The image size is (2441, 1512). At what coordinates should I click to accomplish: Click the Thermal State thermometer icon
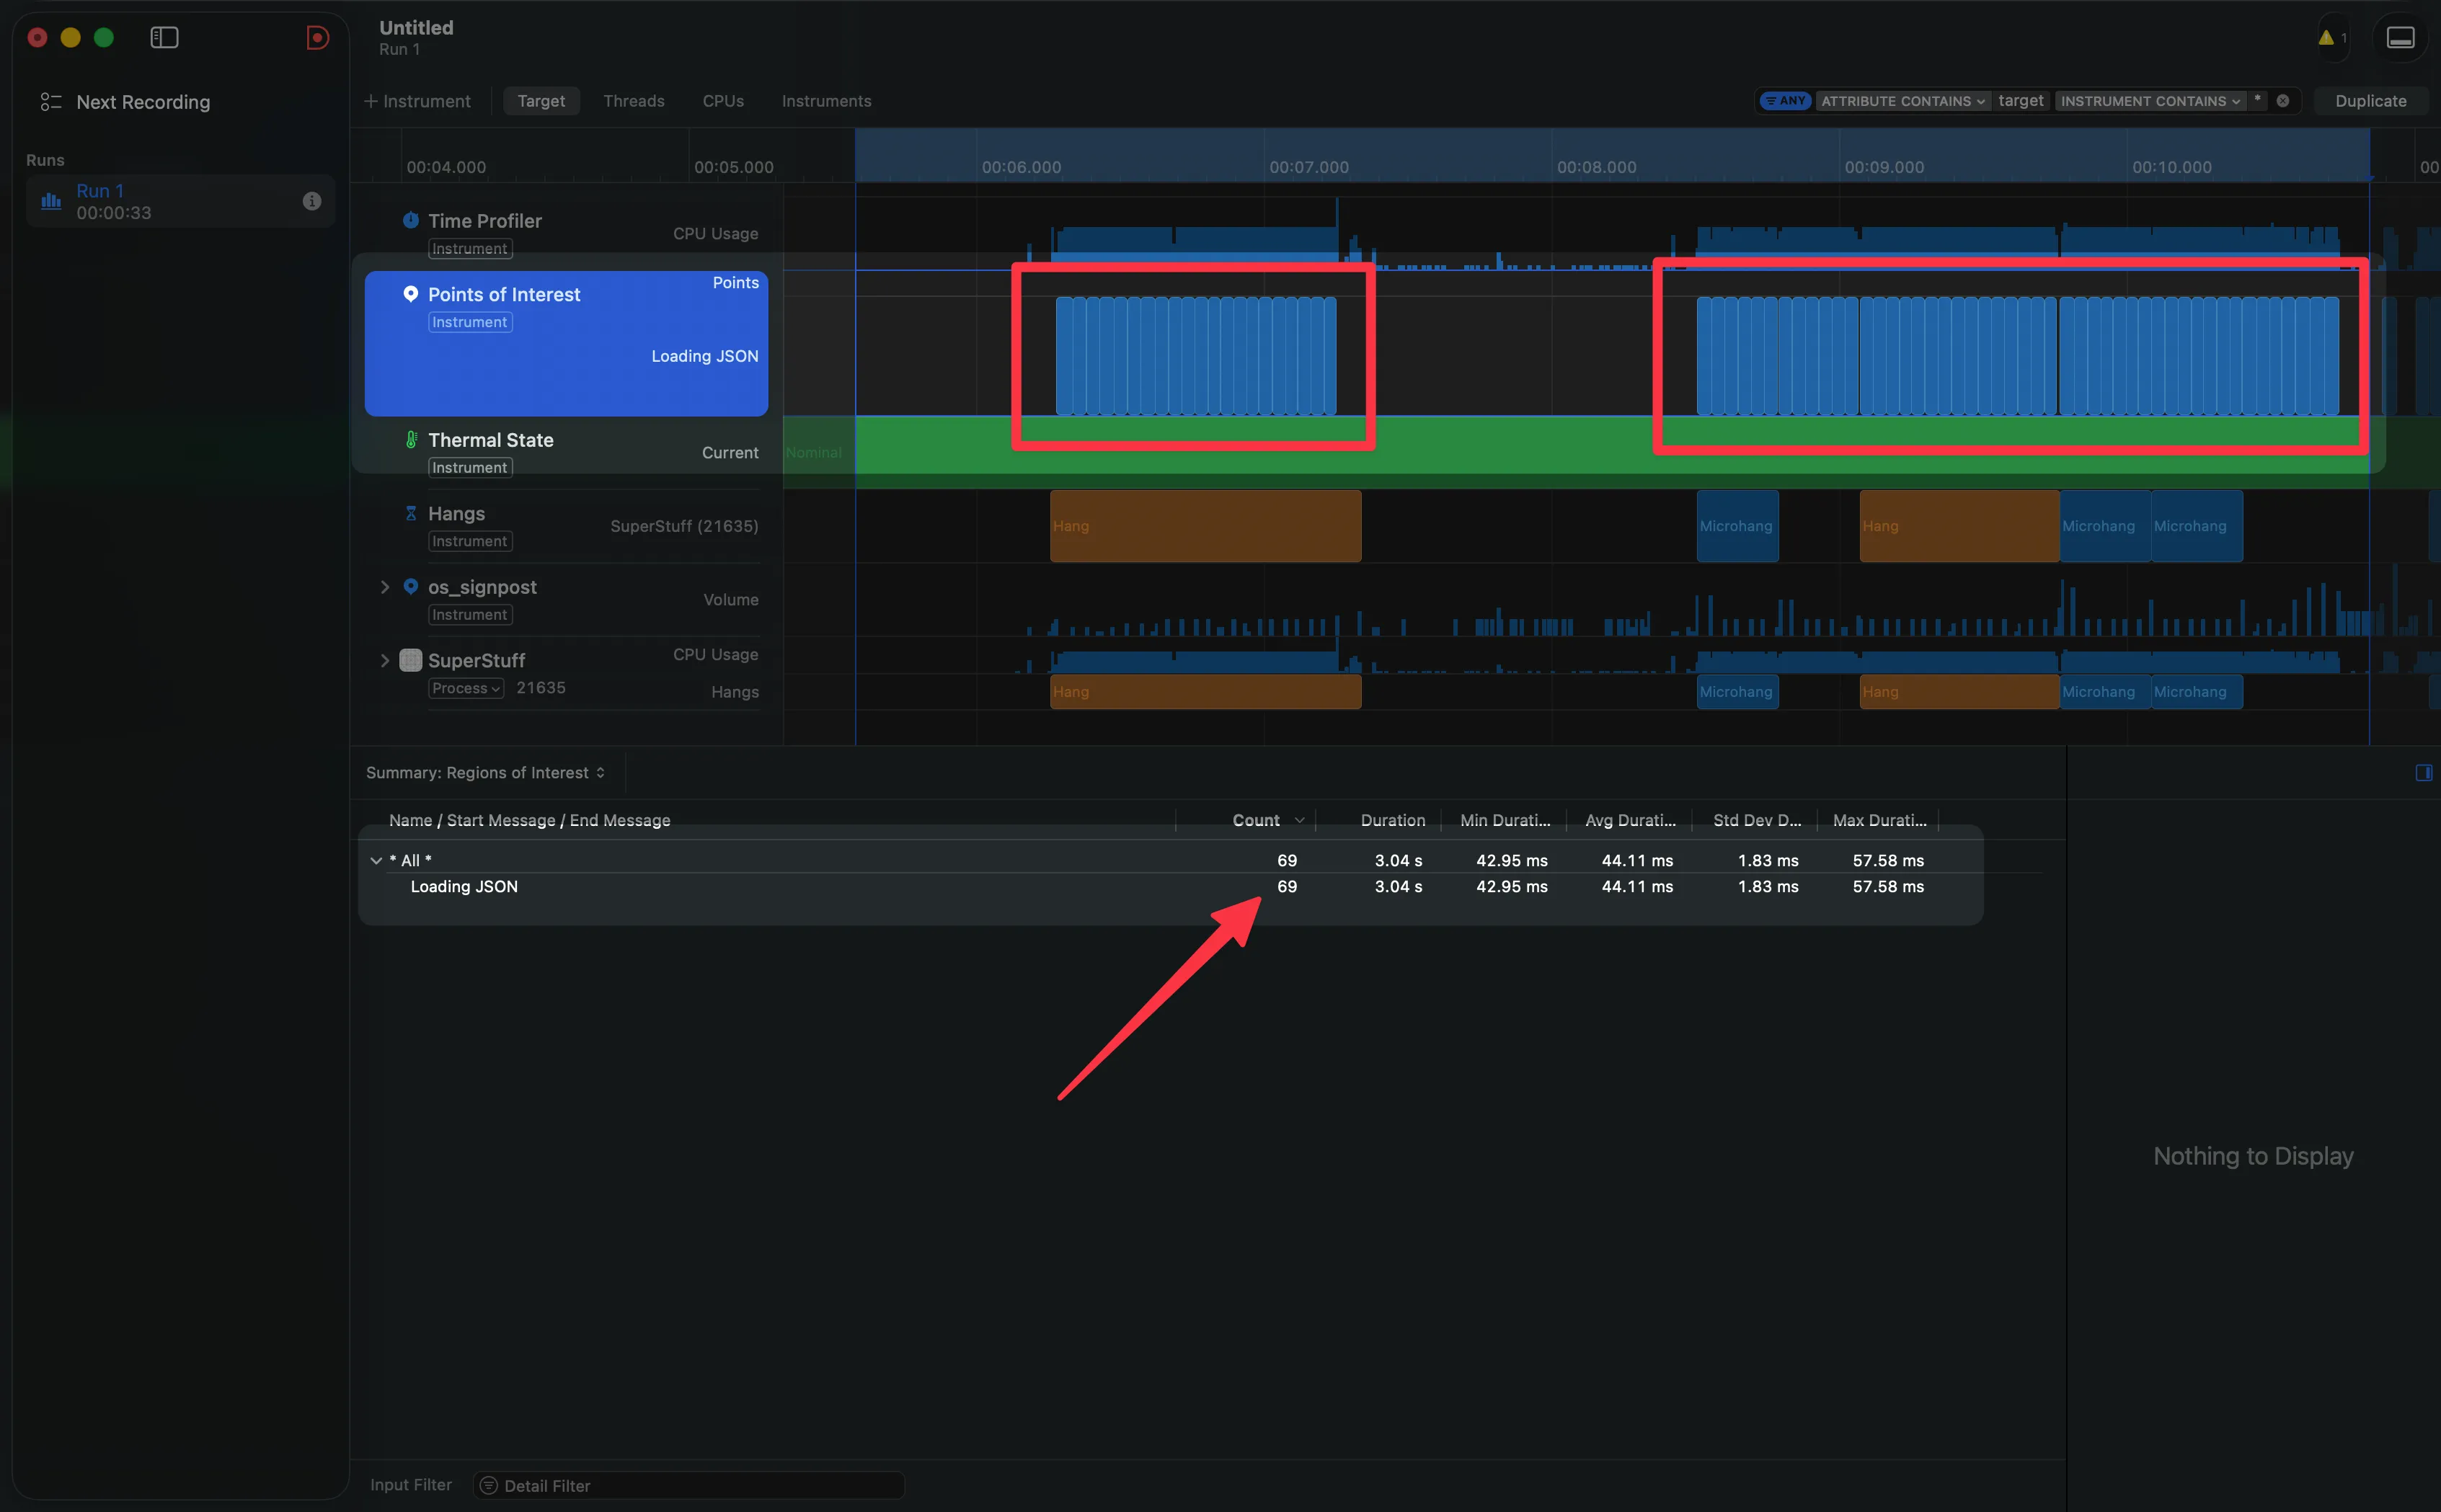pyautogui.click(x=411, y=439)
